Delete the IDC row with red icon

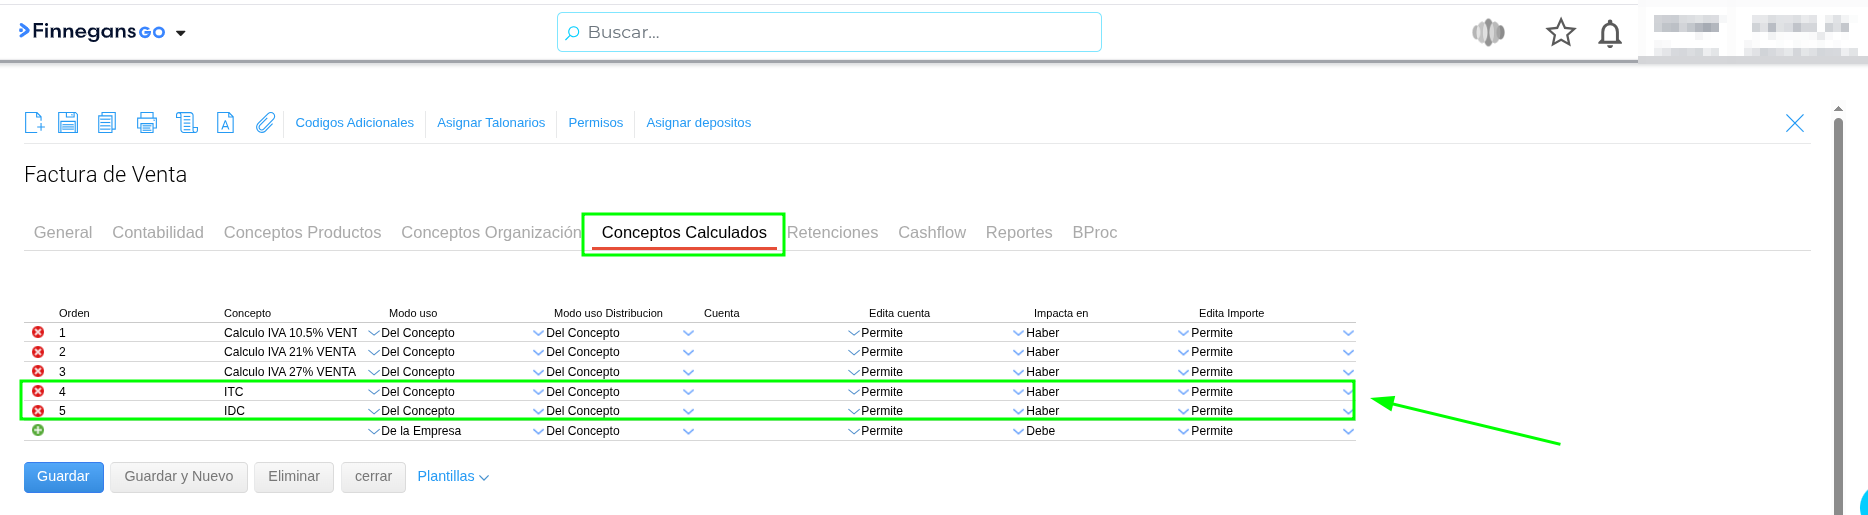click(x=38, y=411)
